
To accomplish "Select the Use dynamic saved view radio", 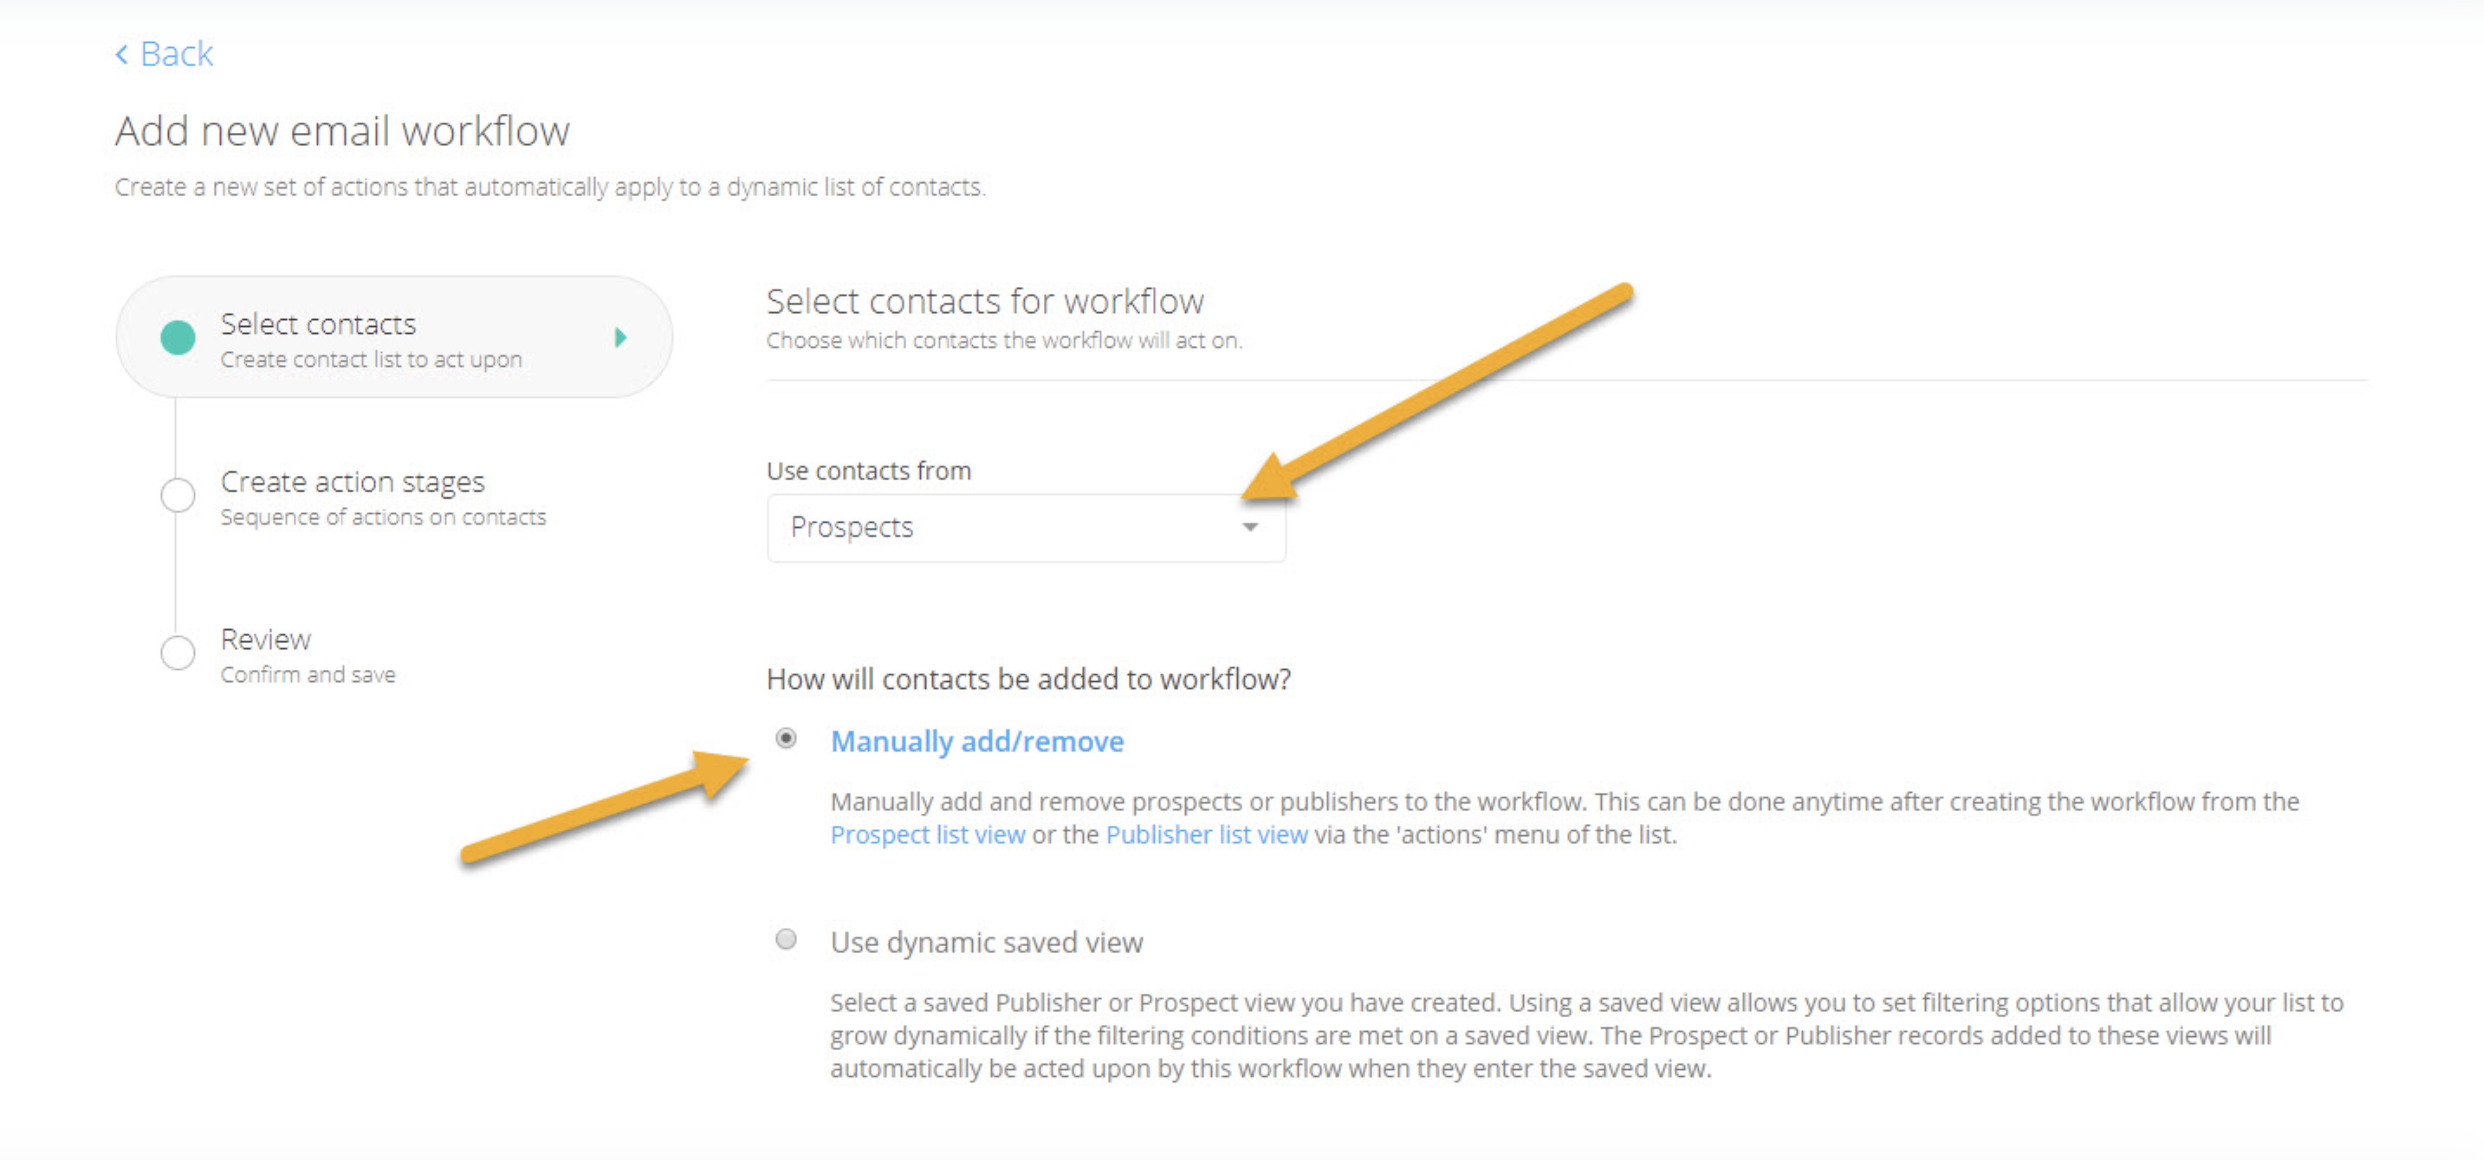I will coord(786,939).
